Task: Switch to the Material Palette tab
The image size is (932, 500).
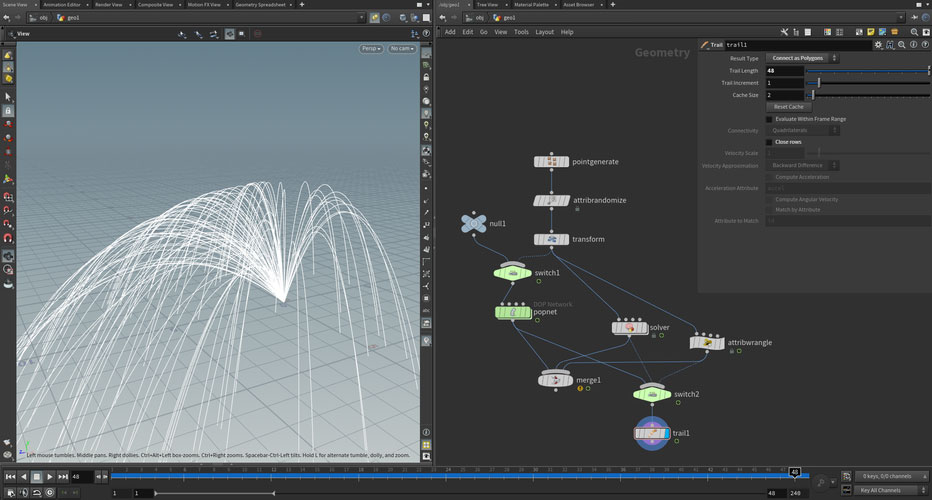Action: (531, 4)
